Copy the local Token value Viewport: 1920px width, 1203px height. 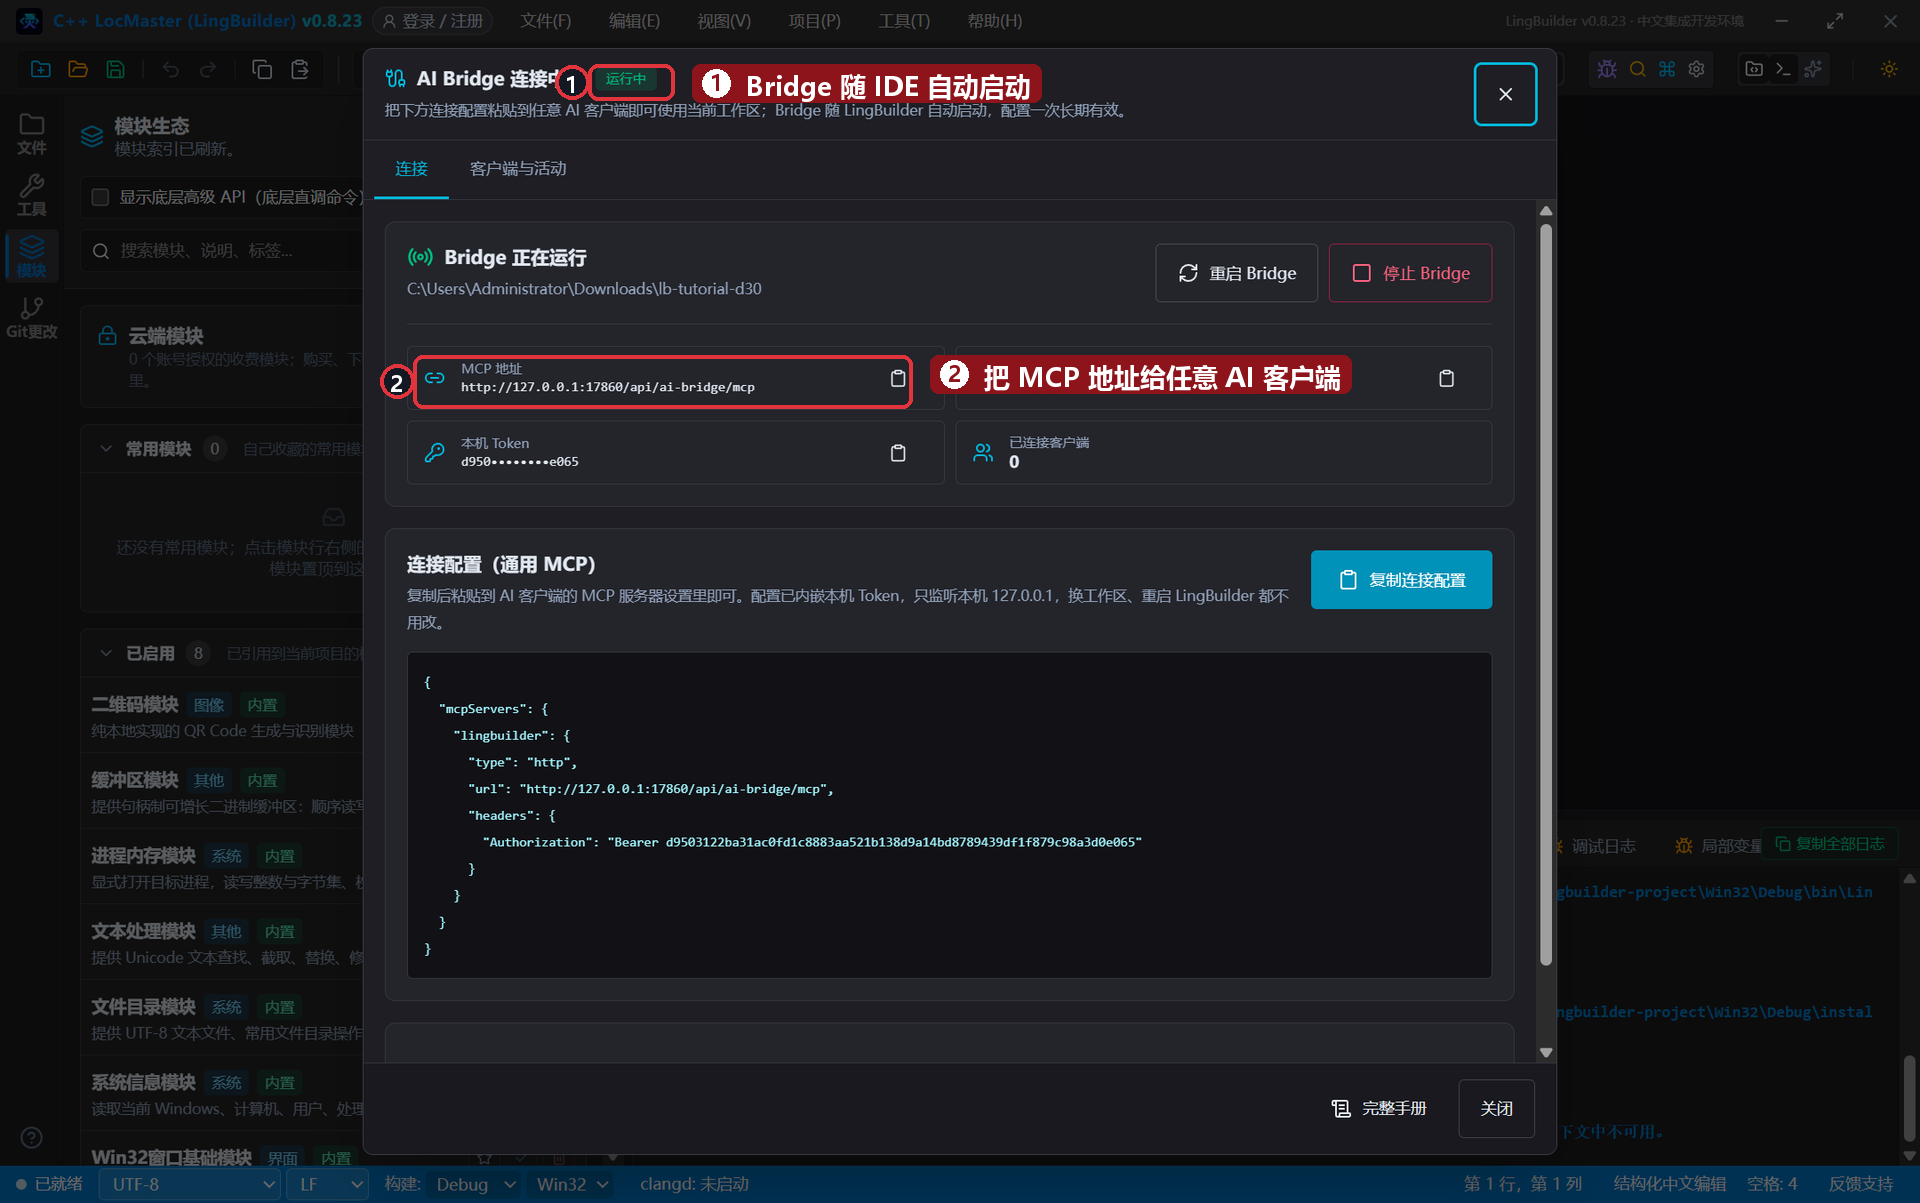(897, 453)
